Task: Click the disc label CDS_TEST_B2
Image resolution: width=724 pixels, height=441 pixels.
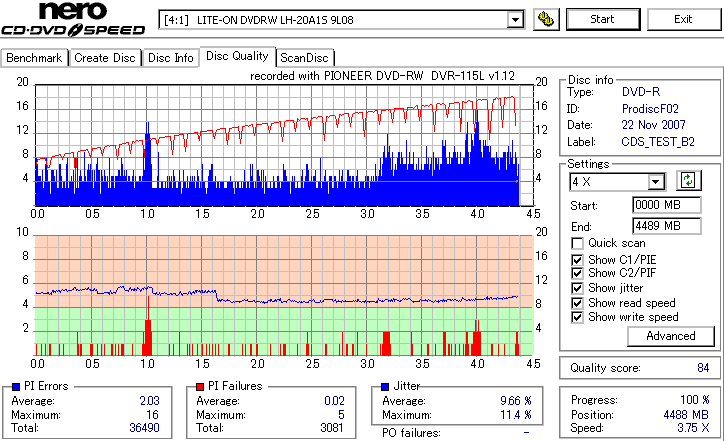Action: tap(658, 142)
